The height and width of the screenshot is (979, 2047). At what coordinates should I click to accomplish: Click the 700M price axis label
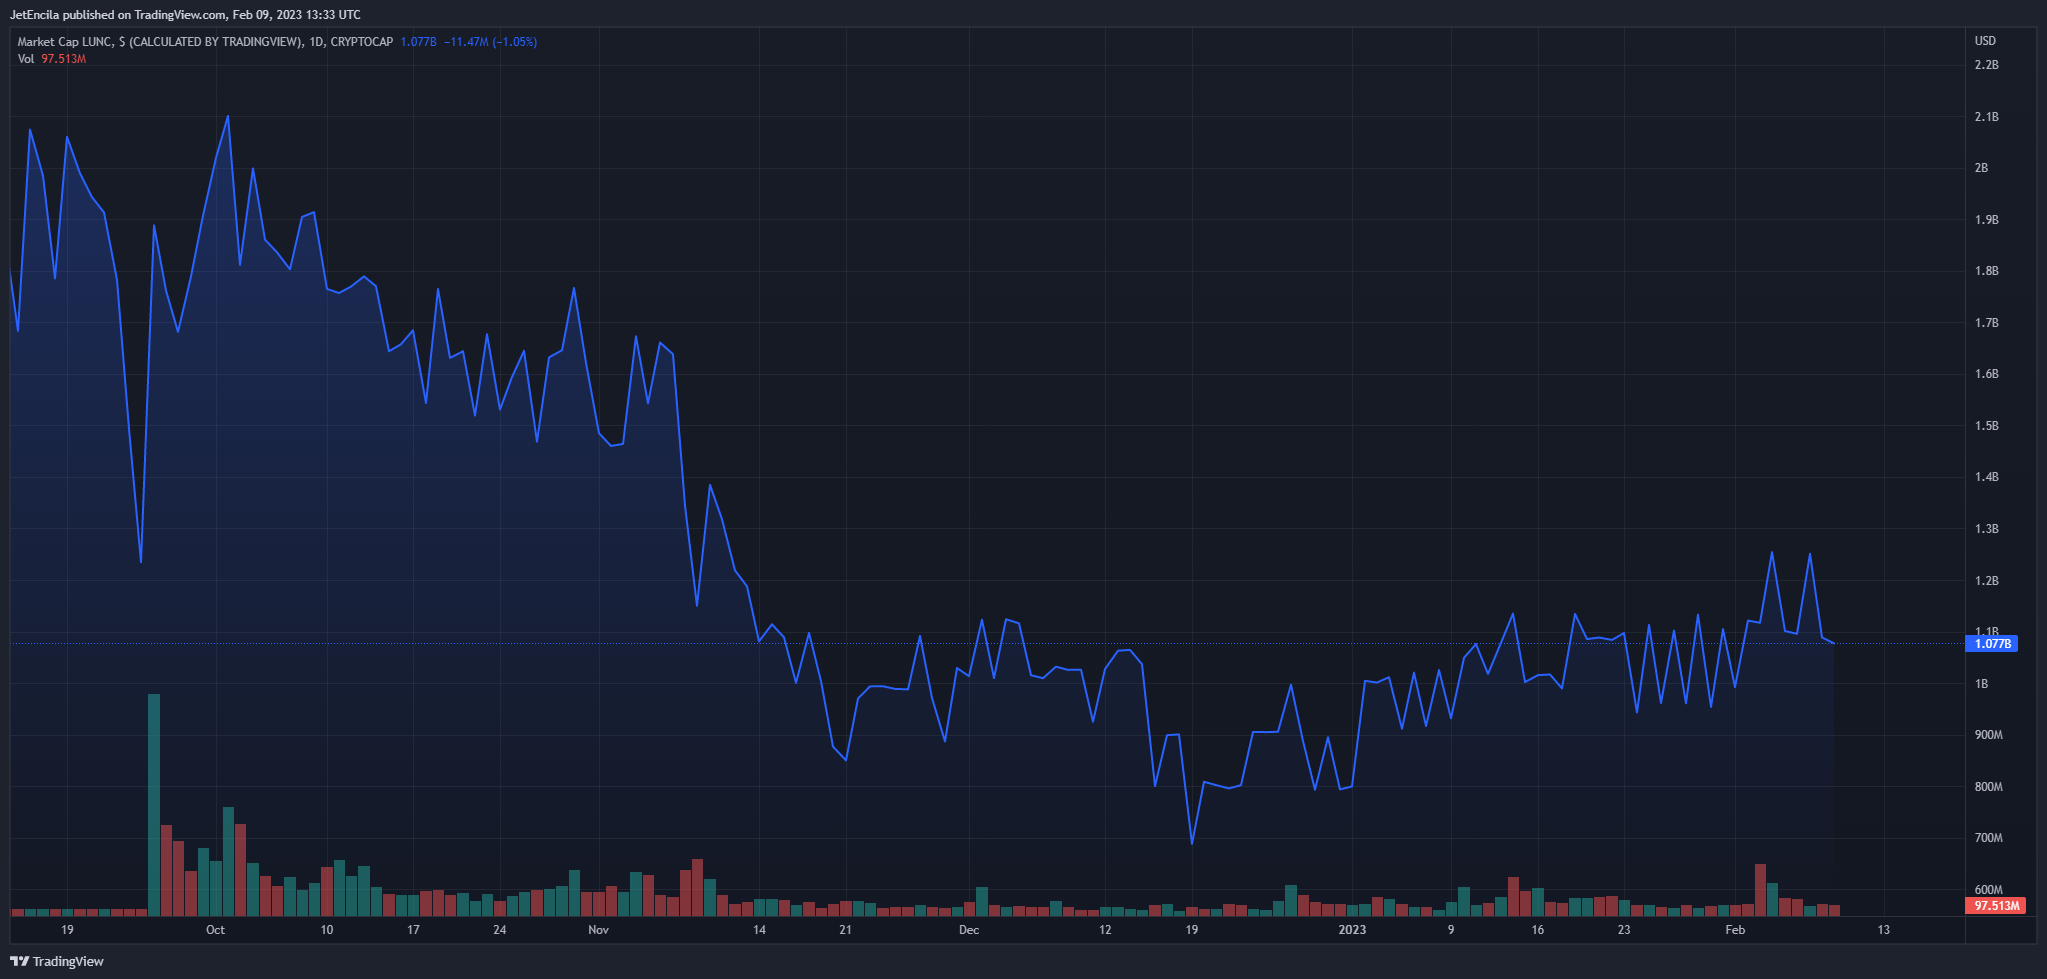1988,838
